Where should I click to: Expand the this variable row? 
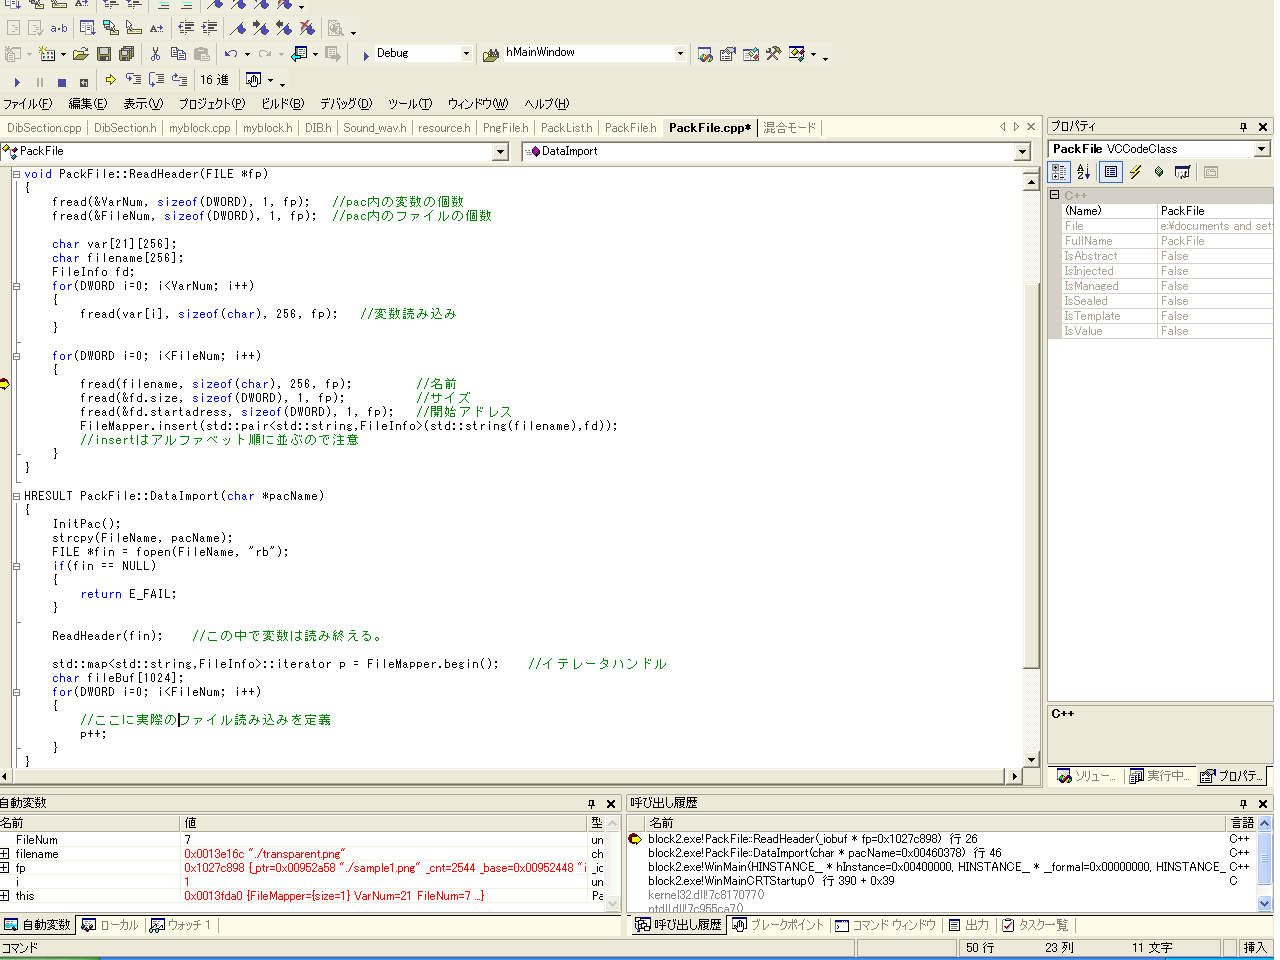(5, 896)
